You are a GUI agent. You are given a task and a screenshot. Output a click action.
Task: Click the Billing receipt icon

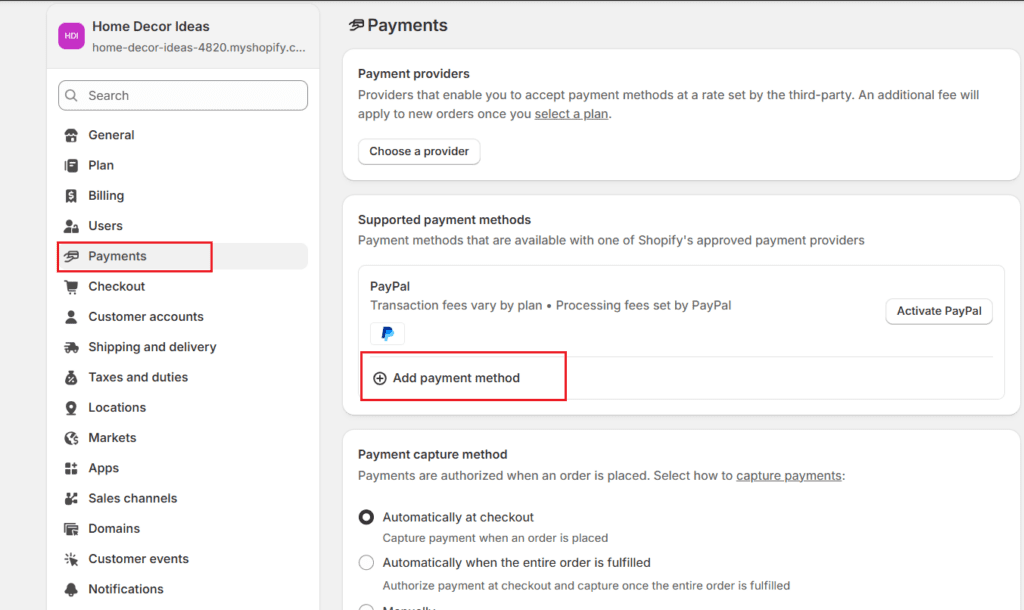tap(71, 196)
